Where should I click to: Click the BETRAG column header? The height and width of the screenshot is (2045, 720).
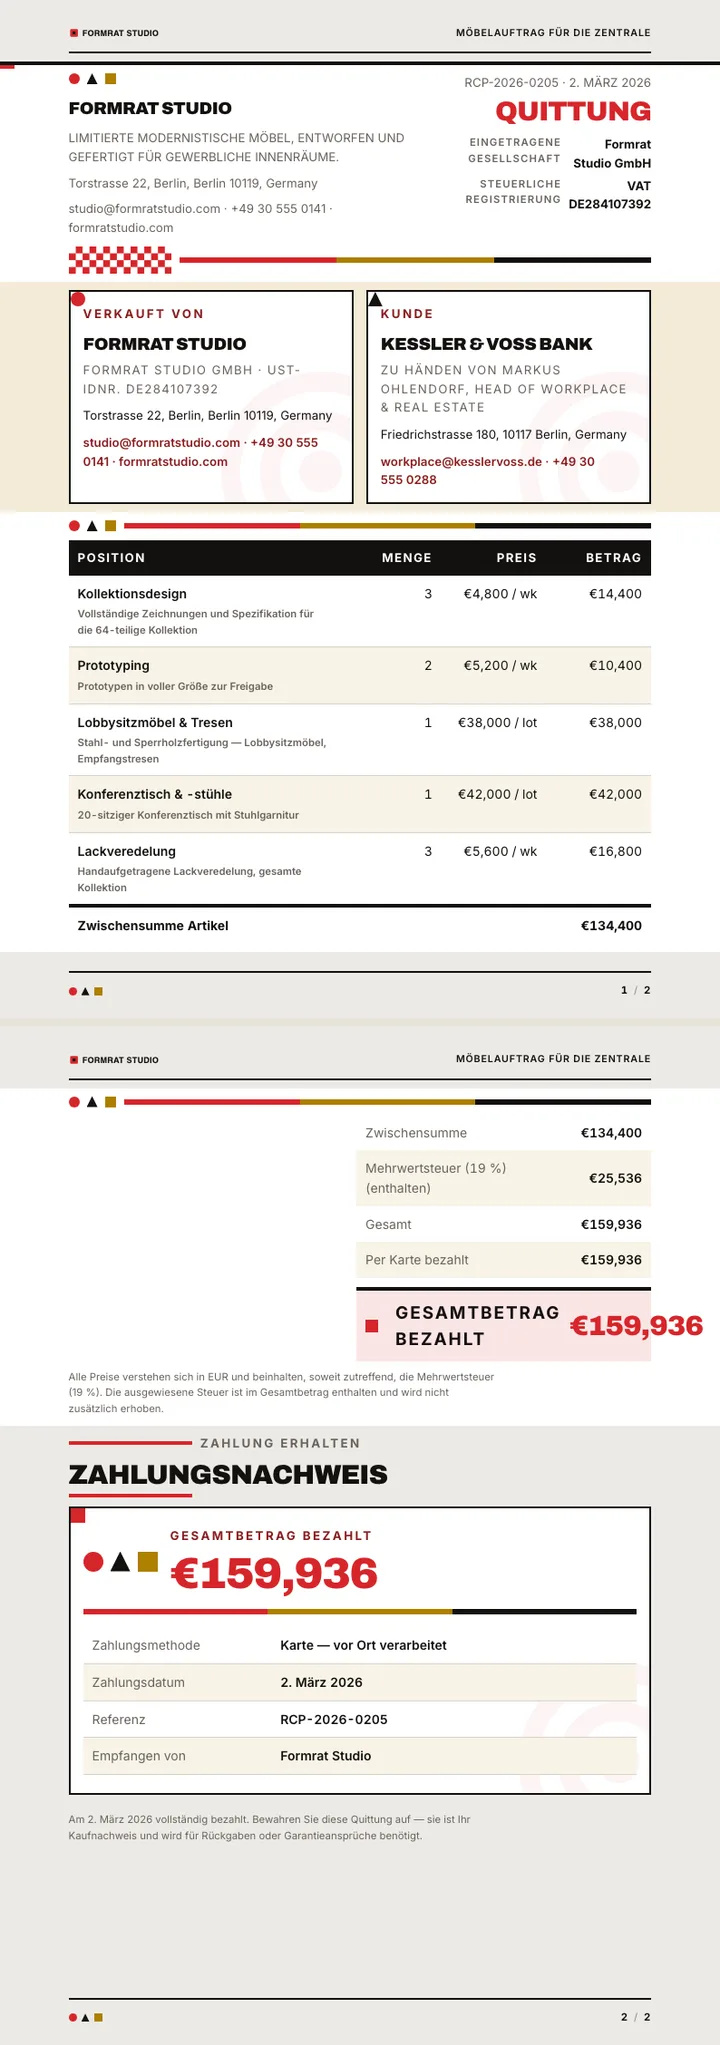click(x=613, y=558)
